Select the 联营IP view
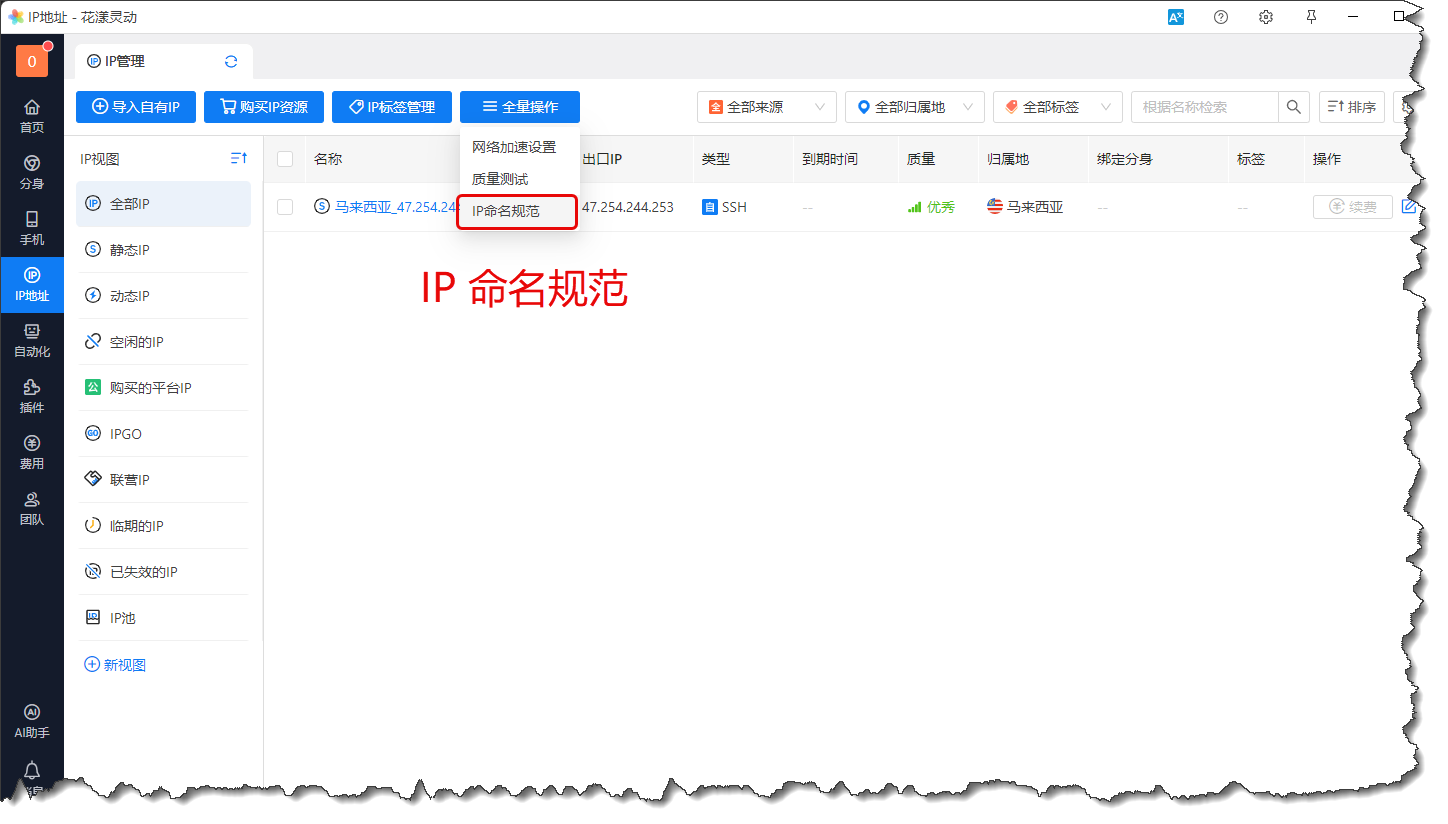This screenshot has height=824, width=1448. (163, 480)
